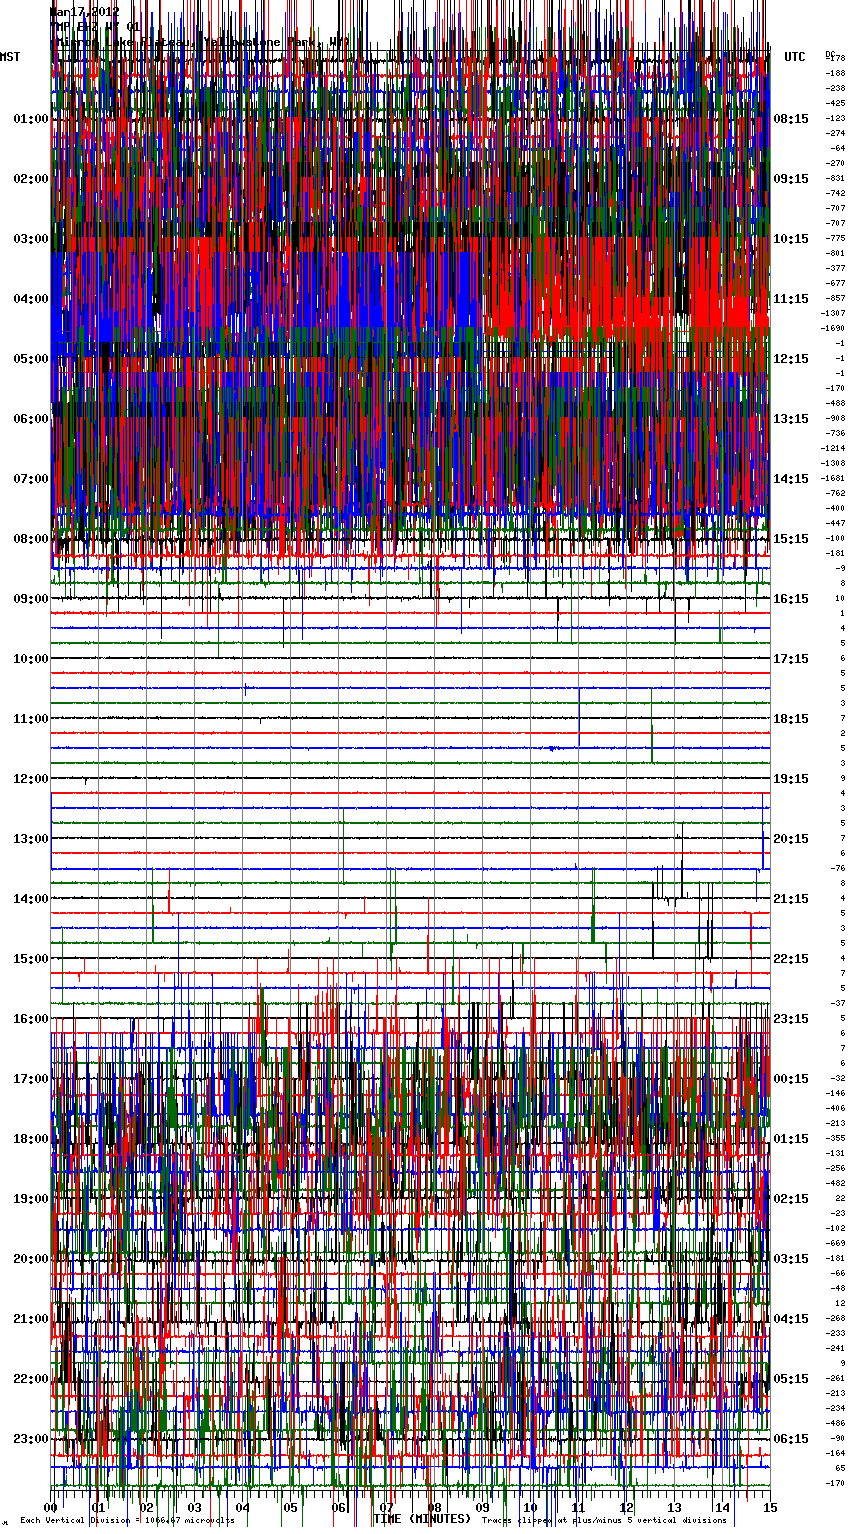Select the 15:00 MST row label
The image size is (850, 1534).
tap(31, 959)
